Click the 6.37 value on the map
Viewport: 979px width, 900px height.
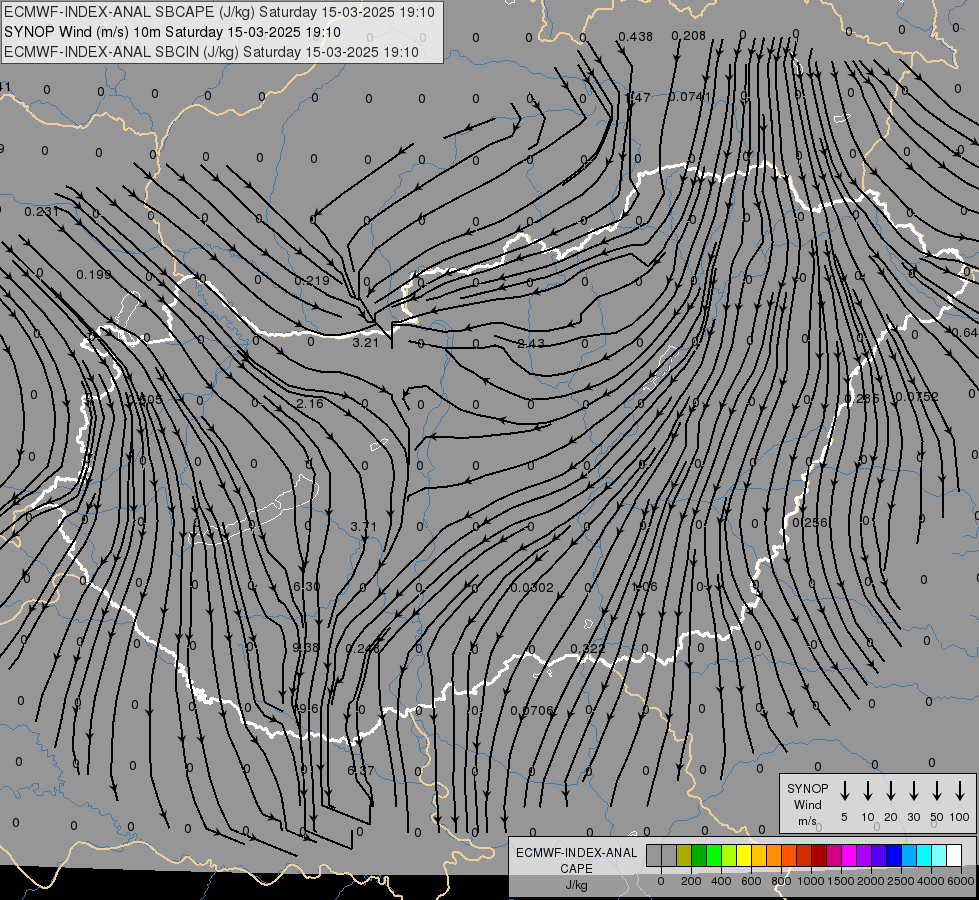[x=360, y=770]
